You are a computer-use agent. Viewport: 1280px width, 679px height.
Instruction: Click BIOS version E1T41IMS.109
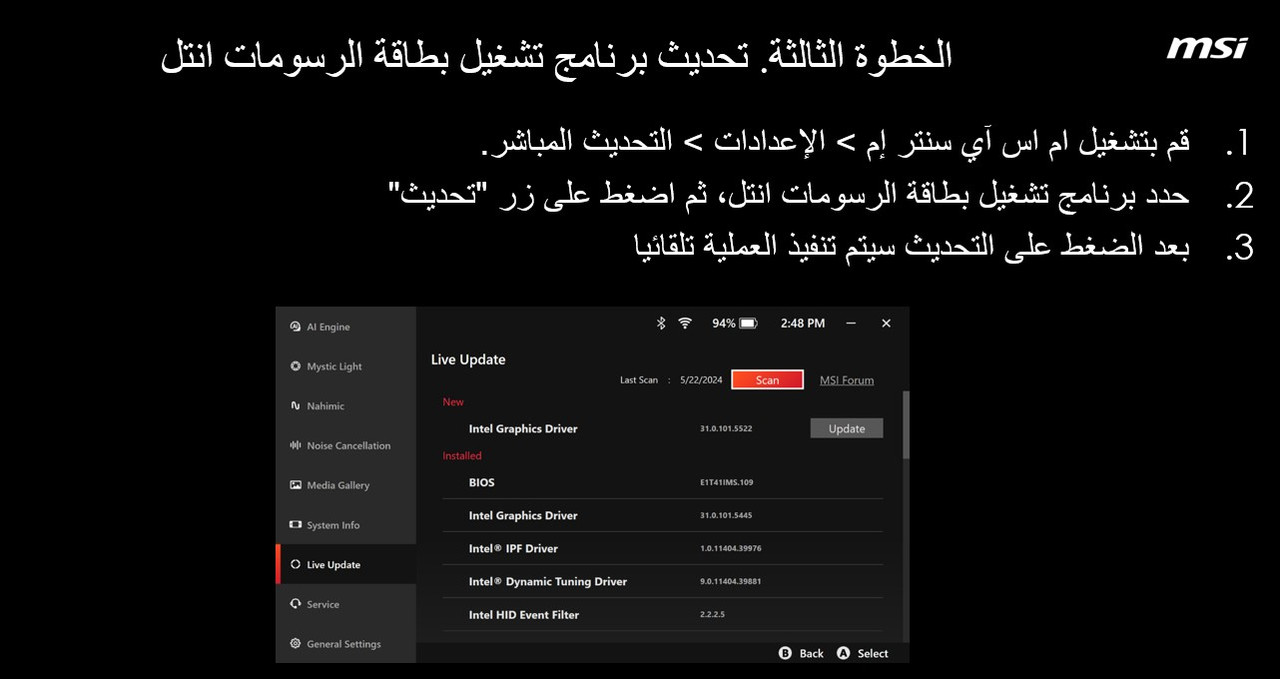coord(727,482)
